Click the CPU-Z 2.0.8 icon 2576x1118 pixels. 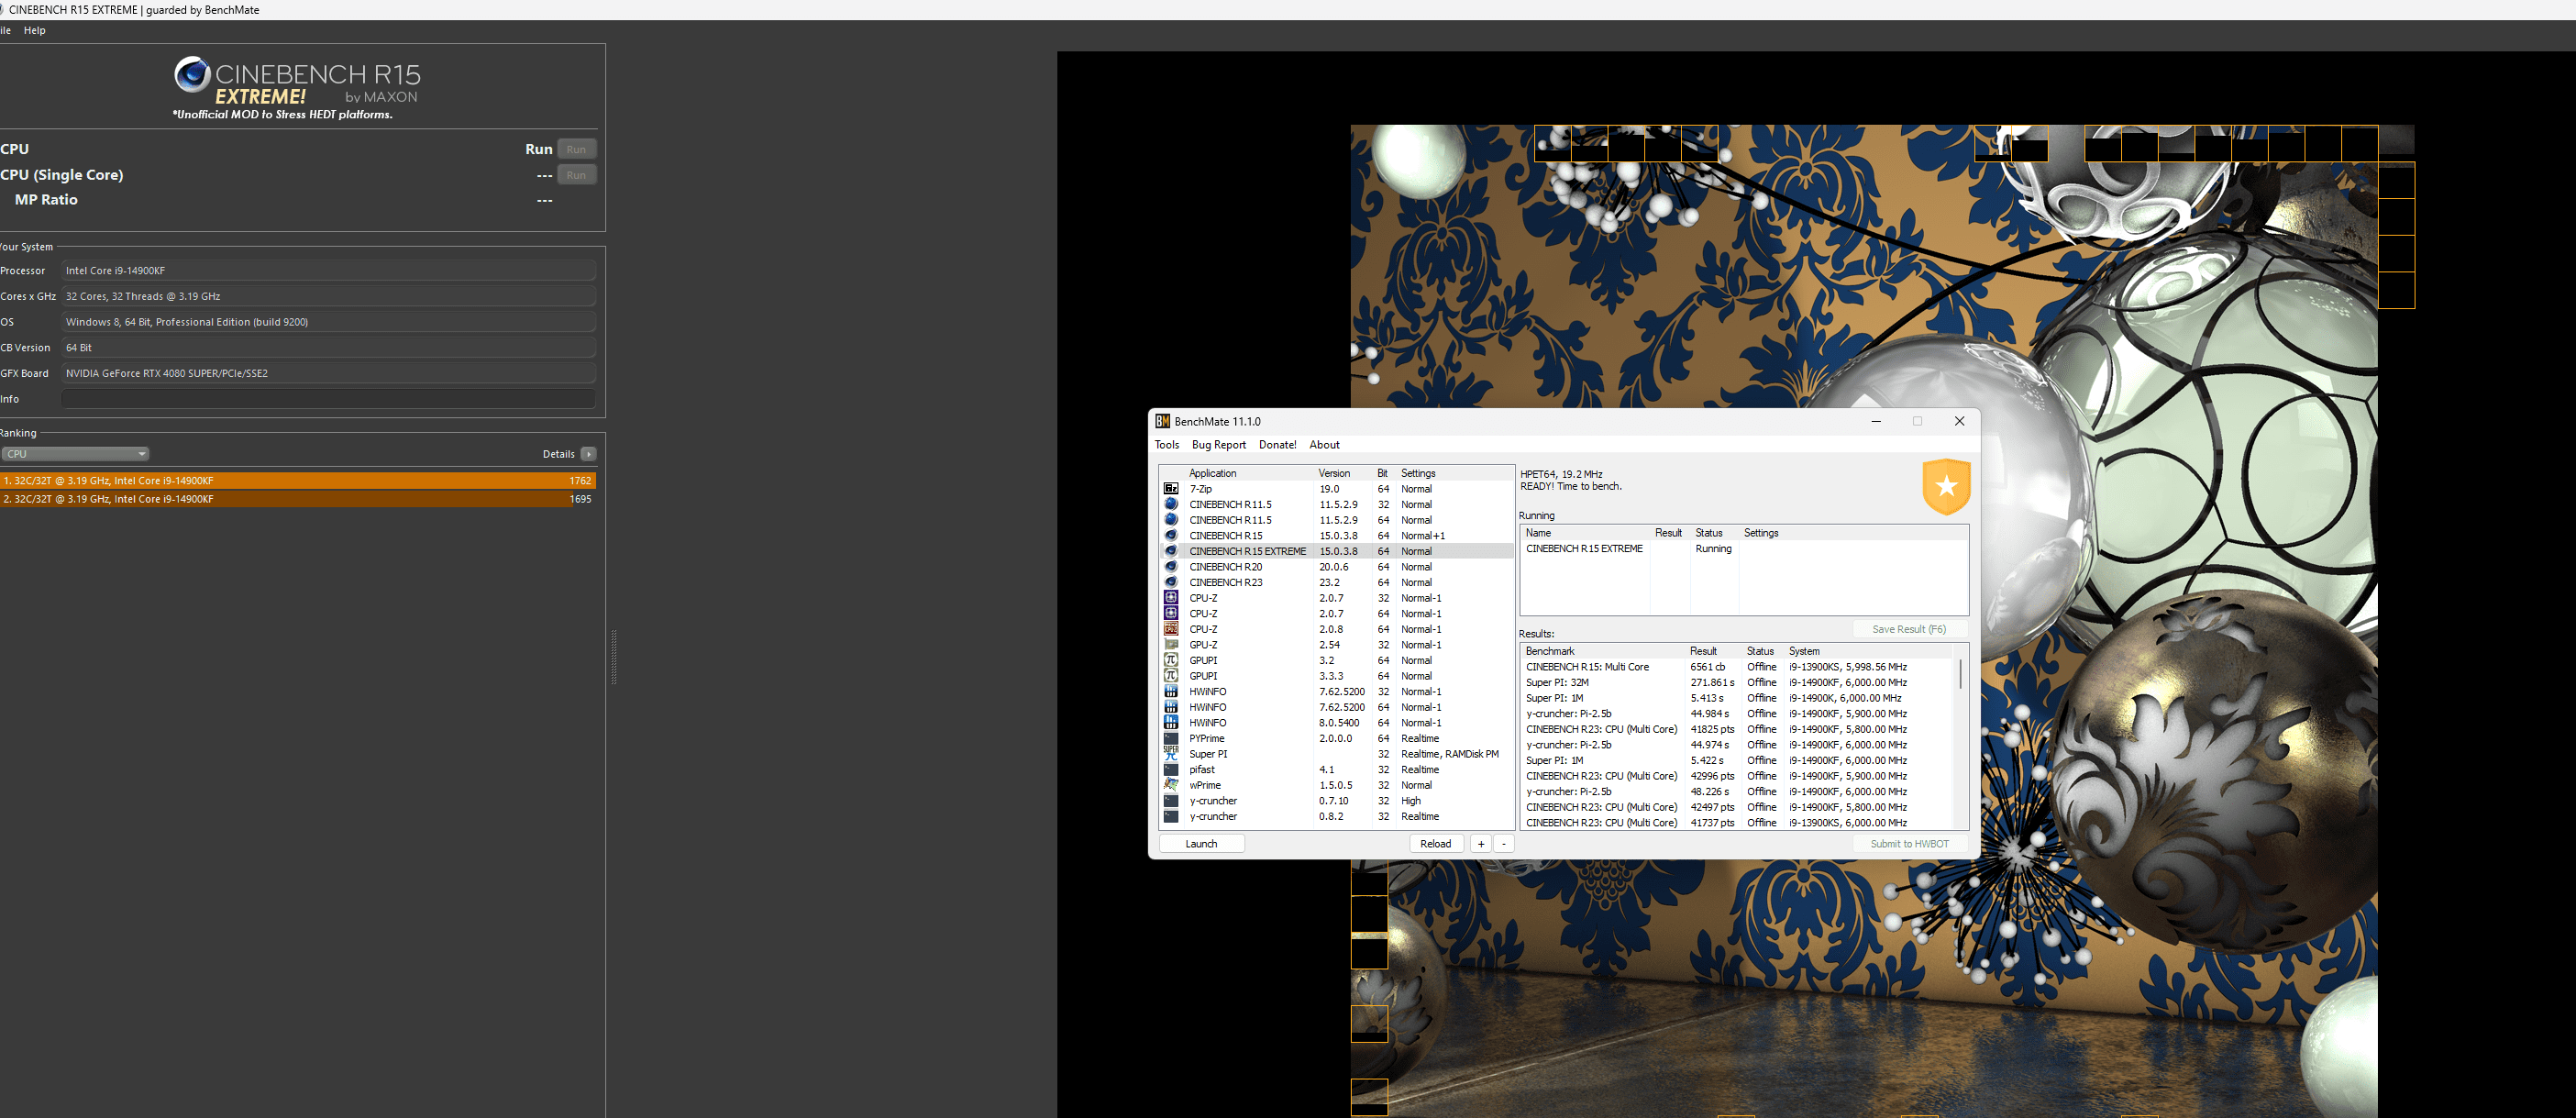pos(1171,629)
